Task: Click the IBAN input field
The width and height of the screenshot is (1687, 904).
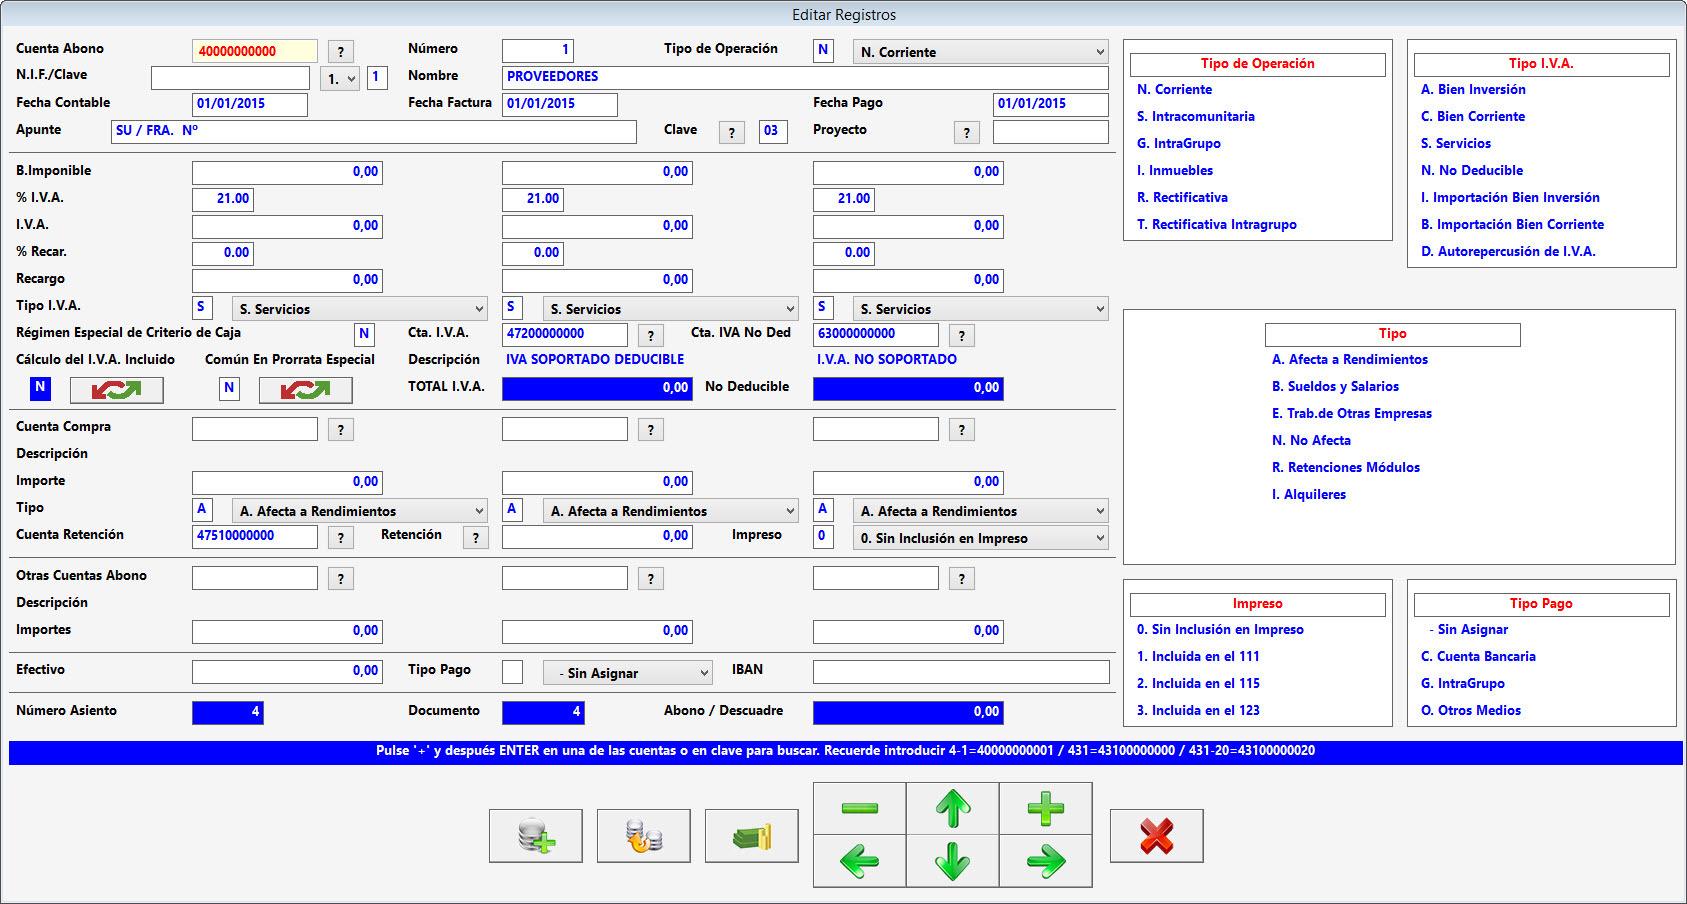Action: point(961,672)
